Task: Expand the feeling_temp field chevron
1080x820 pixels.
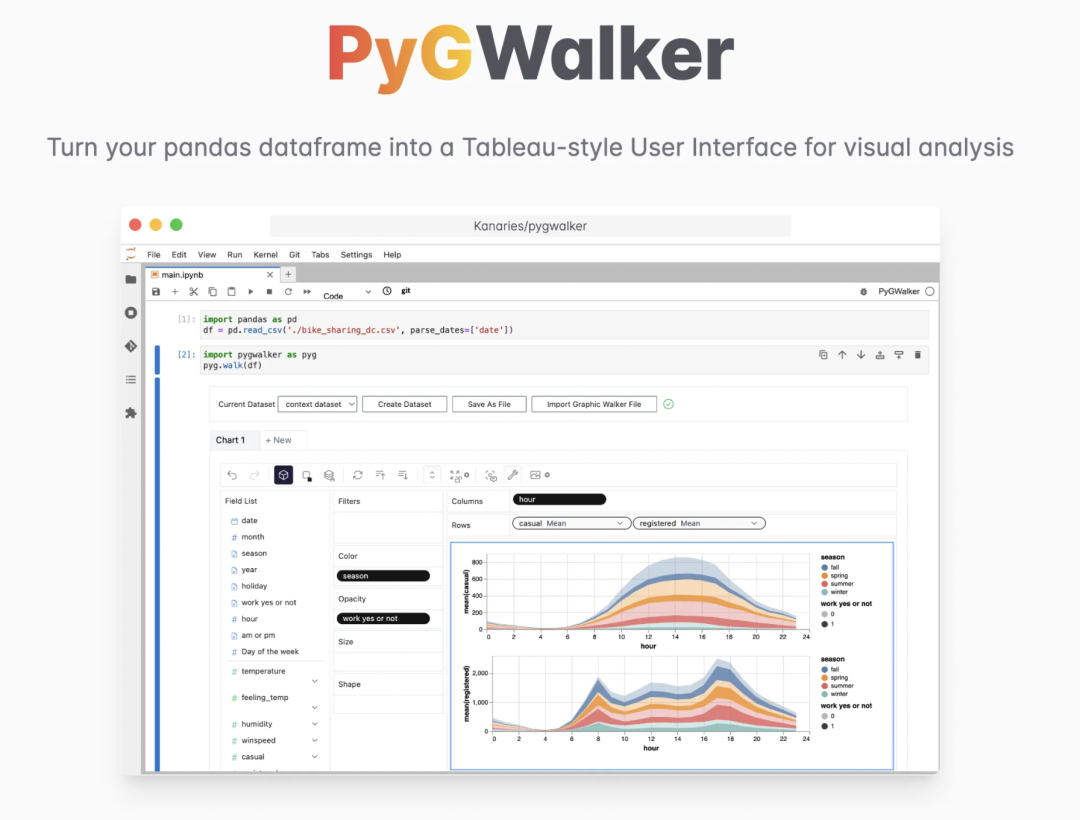Action: (315, 707)
